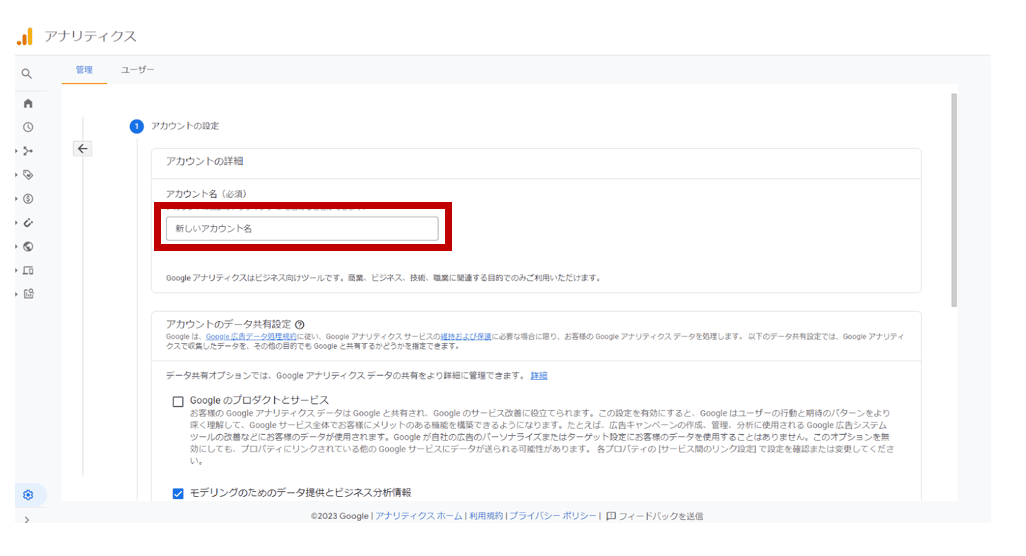Expand the arrow beside the magnet icon
Viewport: 1026px width, 556px height.
[x=16, y=222]
